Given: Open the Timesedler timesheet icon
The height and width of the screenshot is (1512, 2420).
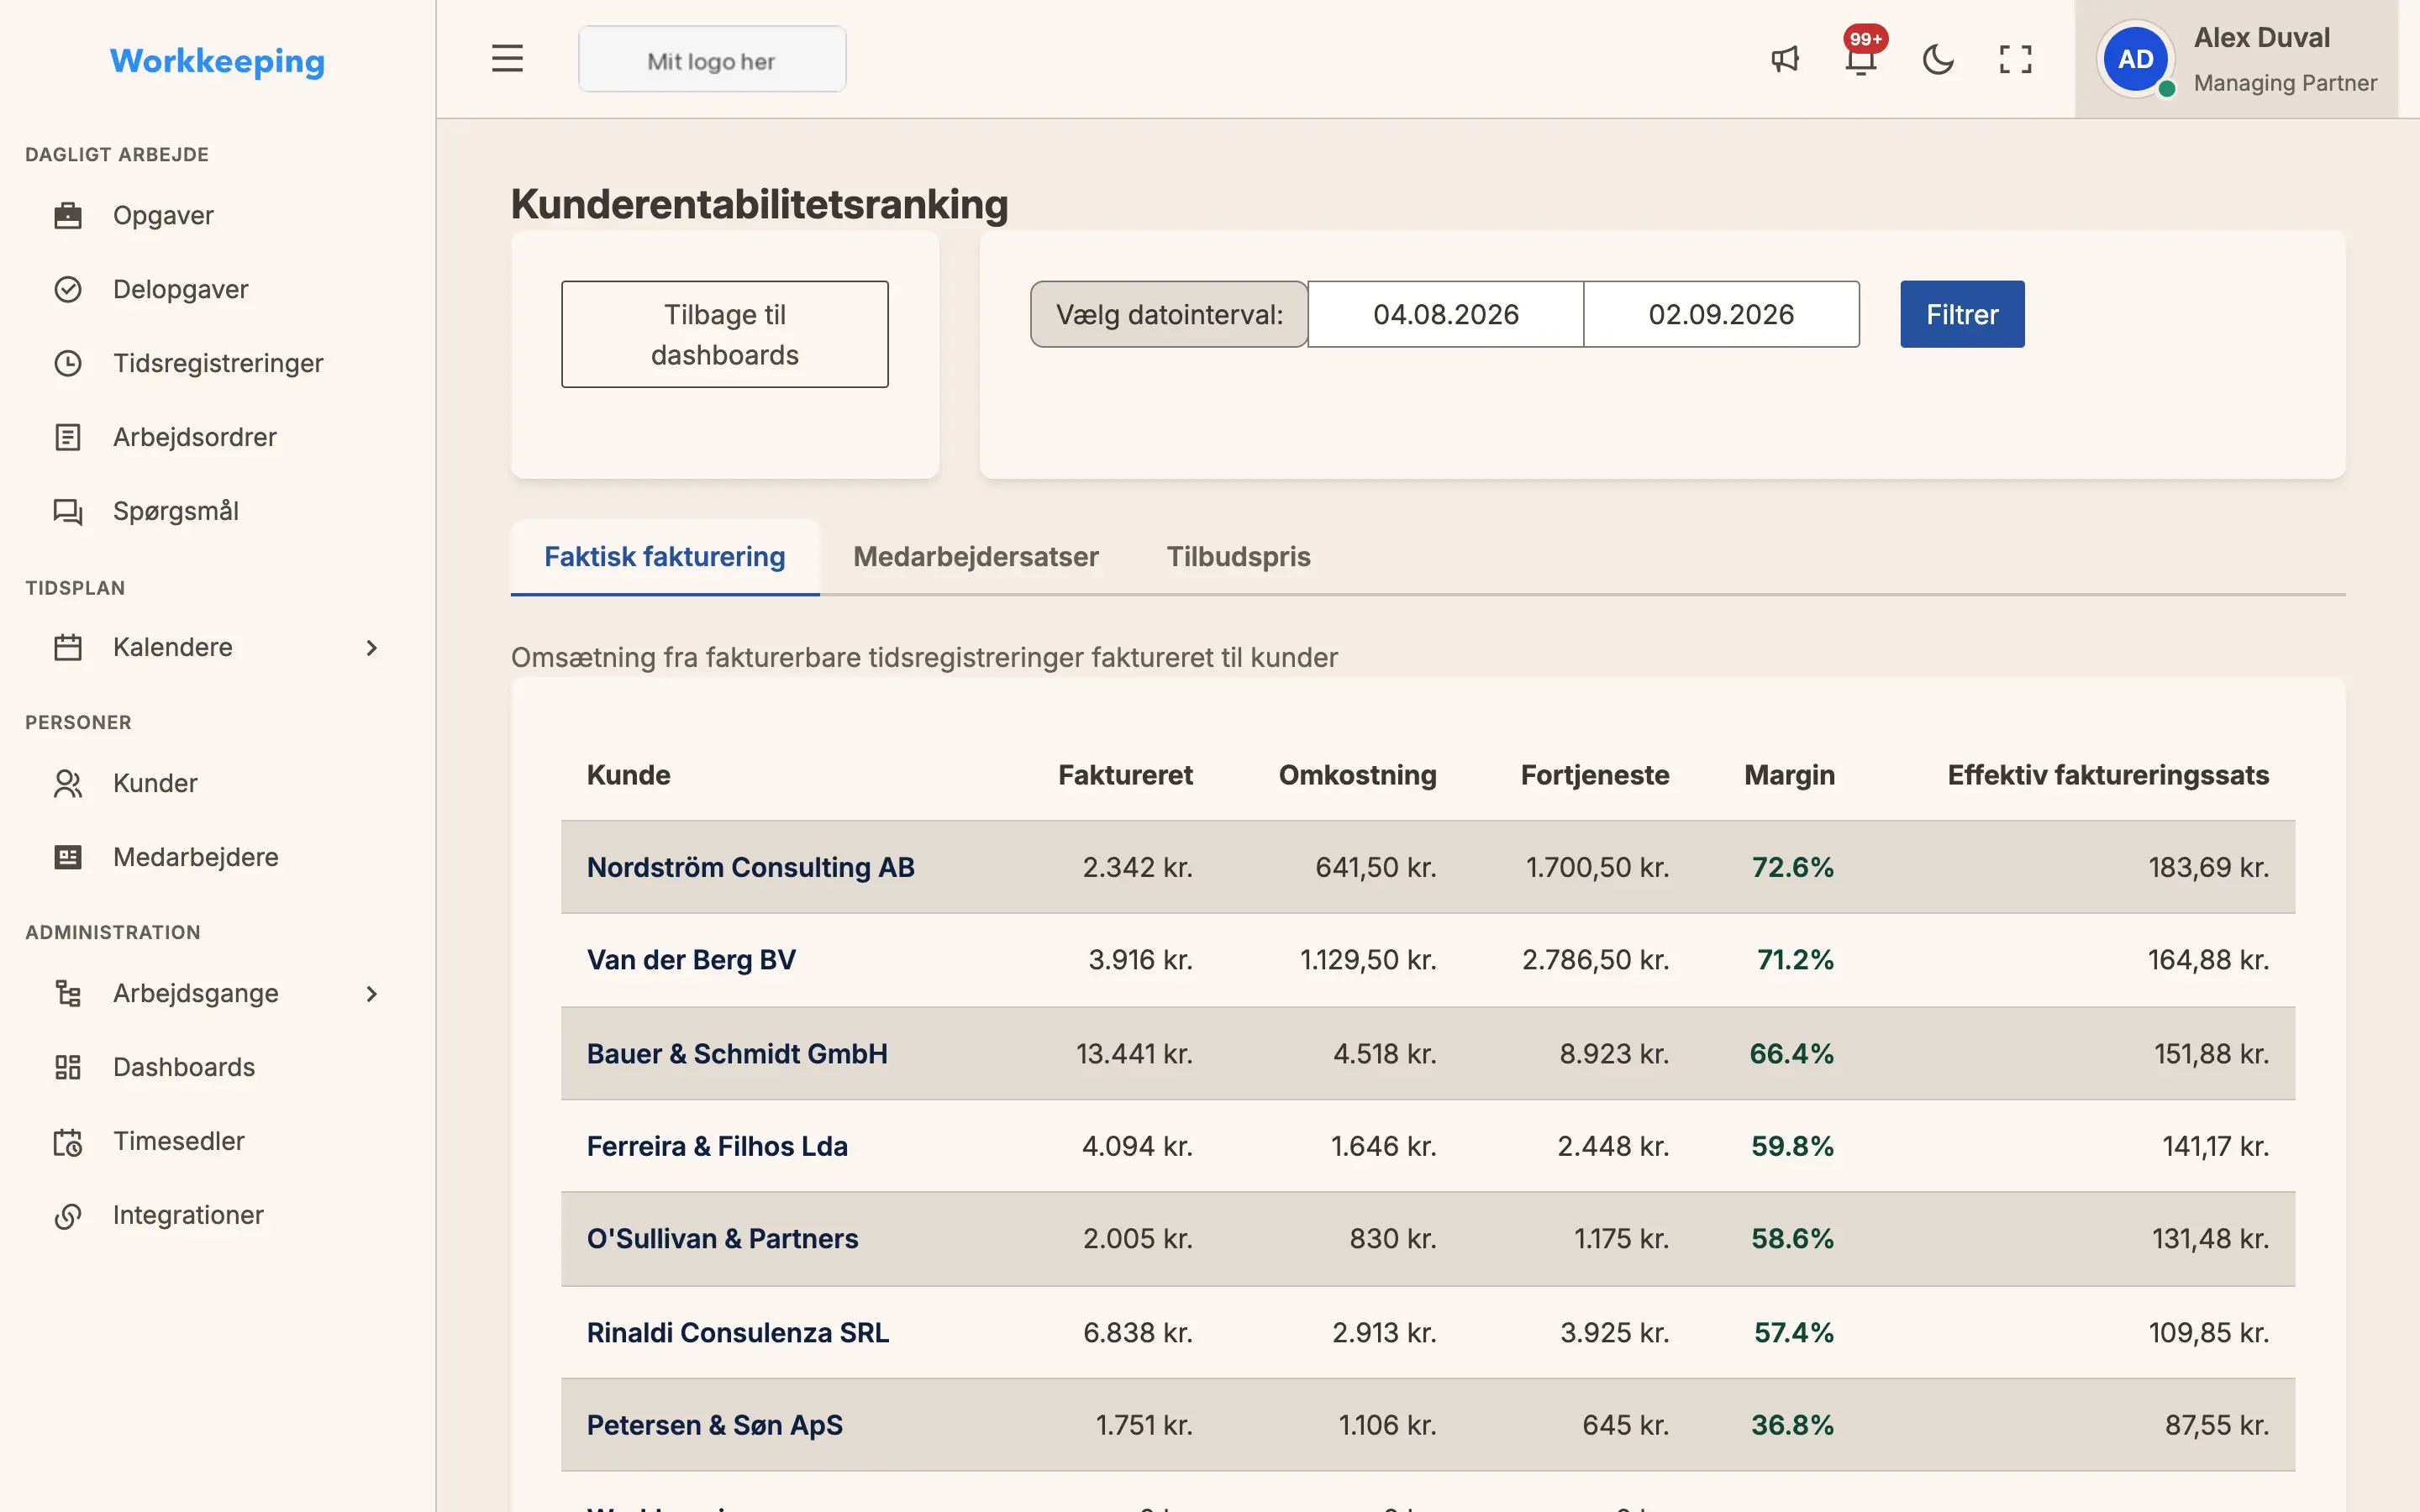Looking at the screenshot, I should [67, 1141].
